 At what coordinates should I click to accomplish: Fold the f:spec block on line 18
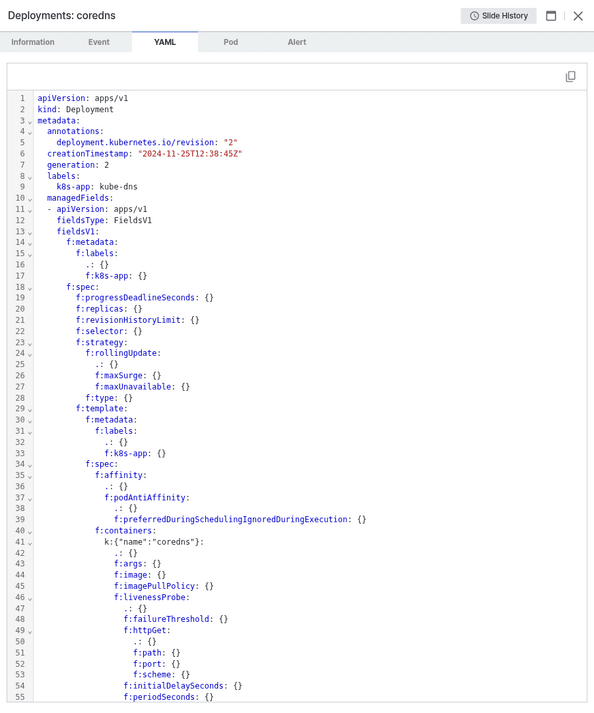click(x=30, y=288)
